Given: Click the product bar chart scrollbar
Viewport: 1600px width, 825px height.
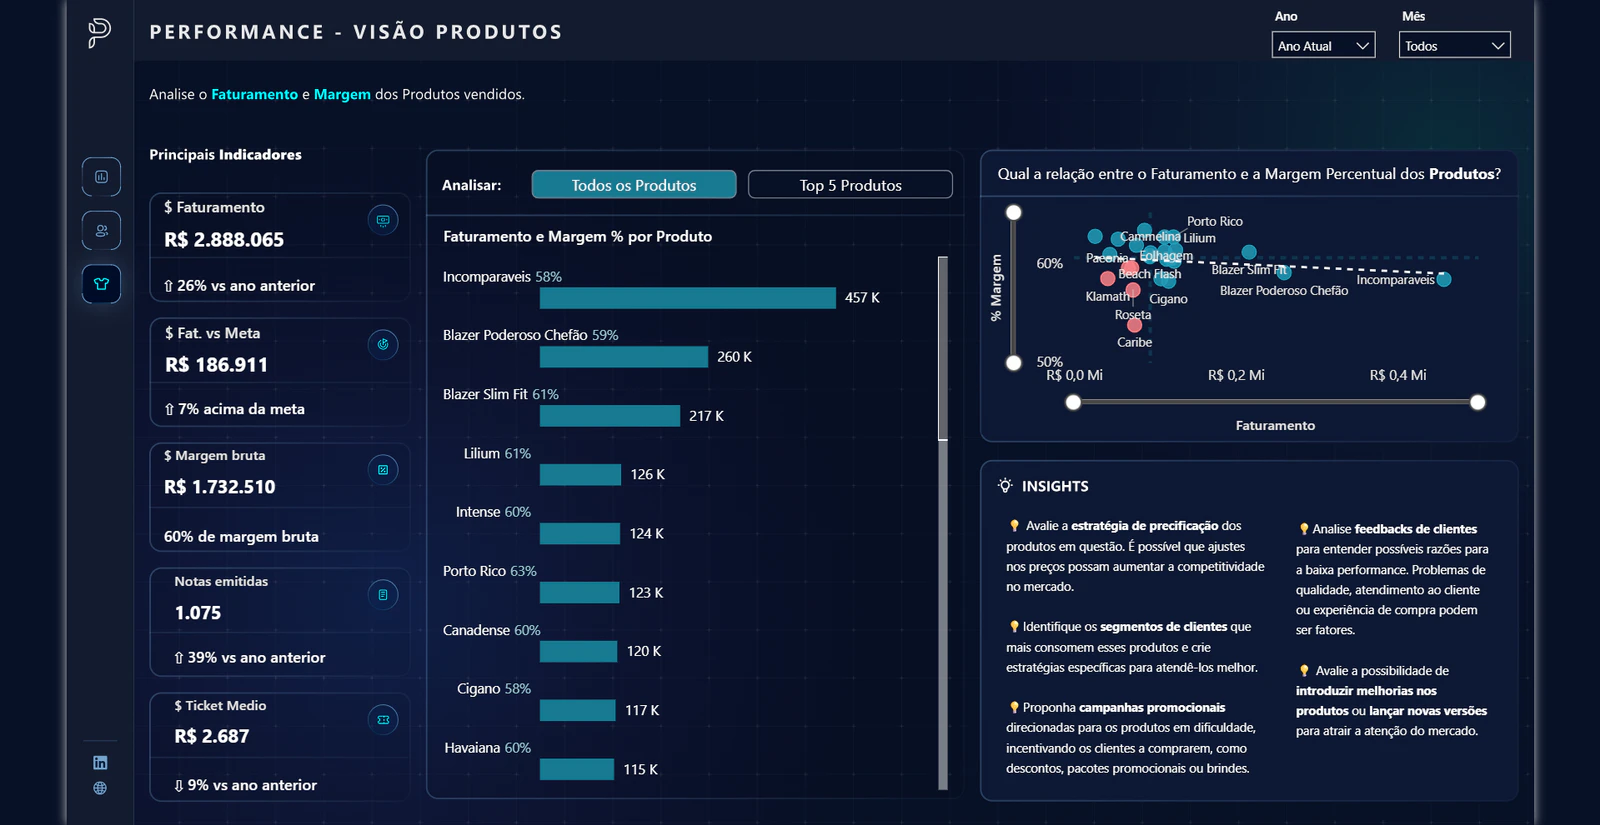Looking at the screenshot, I should coord(943,348).
